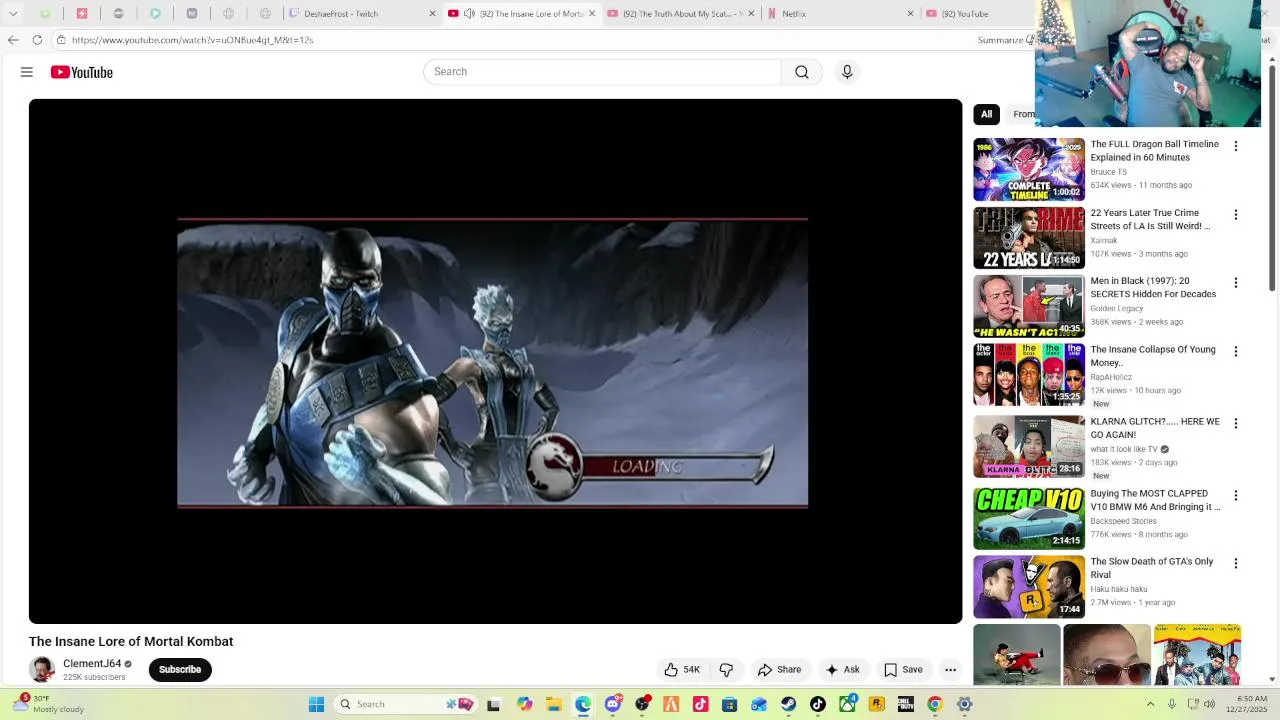The height and width of the screenshot is (720, 1280).
Task: Switch to DeshaeFrost Twitch tab
Action: point(360,14)
